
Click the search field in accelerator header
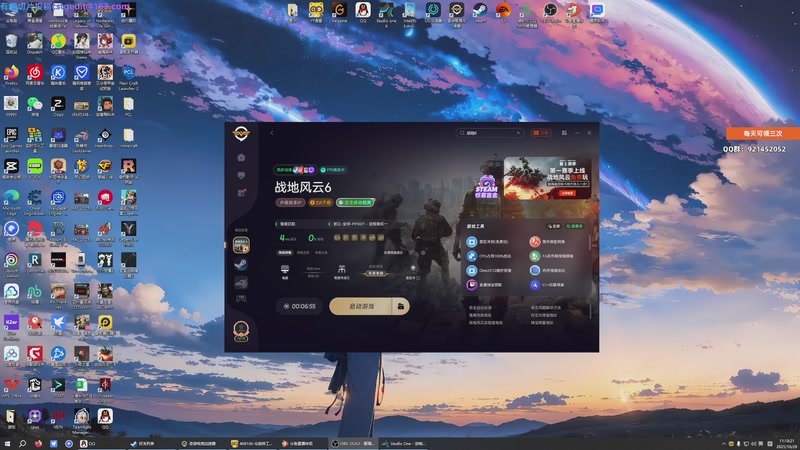coord(490,133)
